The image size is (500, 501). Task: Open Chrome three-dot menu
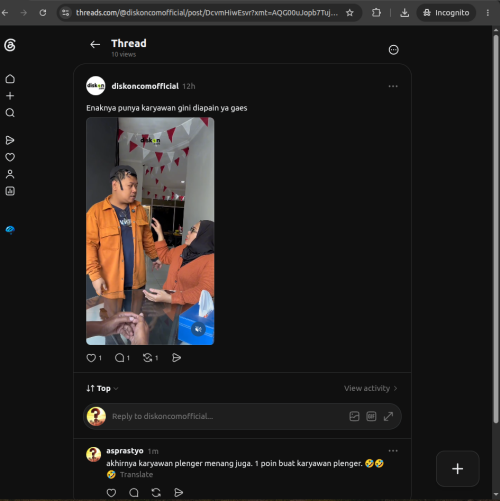[x=488, y=13]
